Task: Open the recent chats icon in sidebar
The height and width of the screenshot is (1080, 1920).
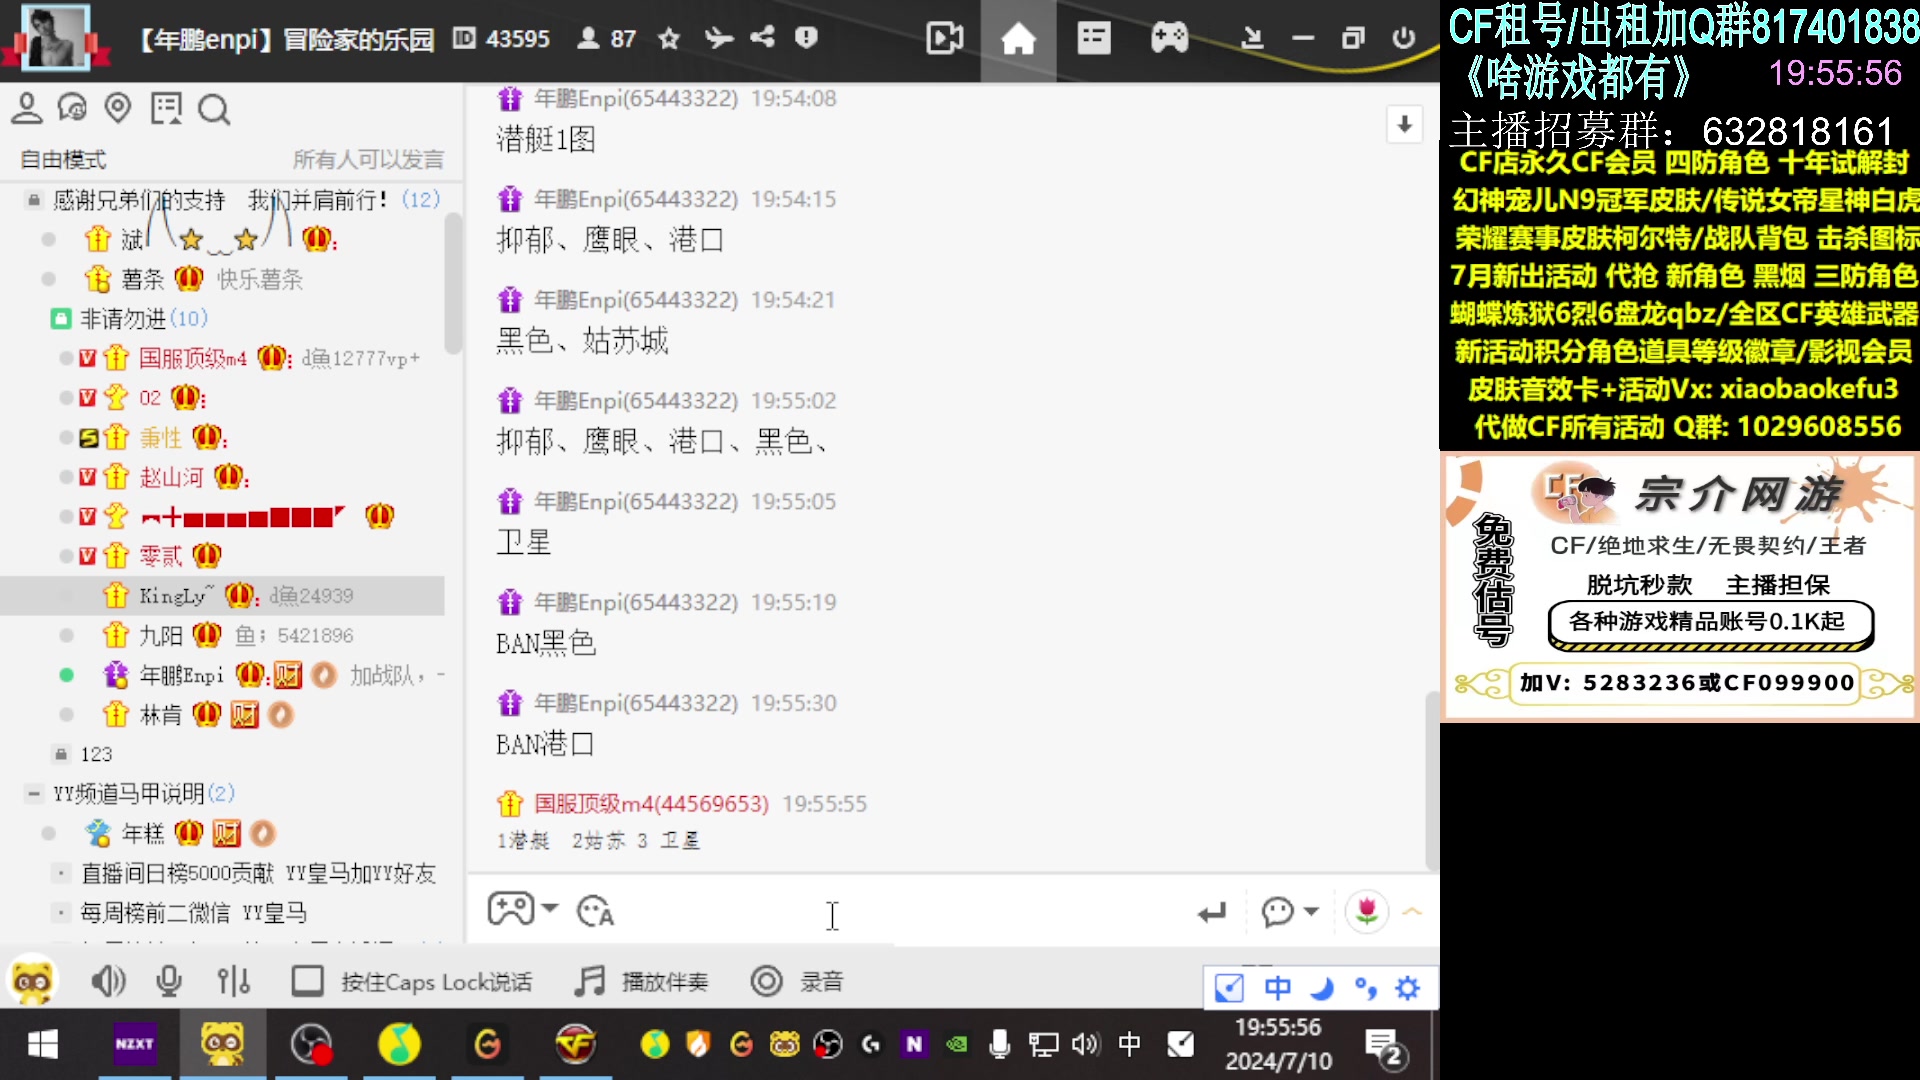Action: click(x=72, y=108)
